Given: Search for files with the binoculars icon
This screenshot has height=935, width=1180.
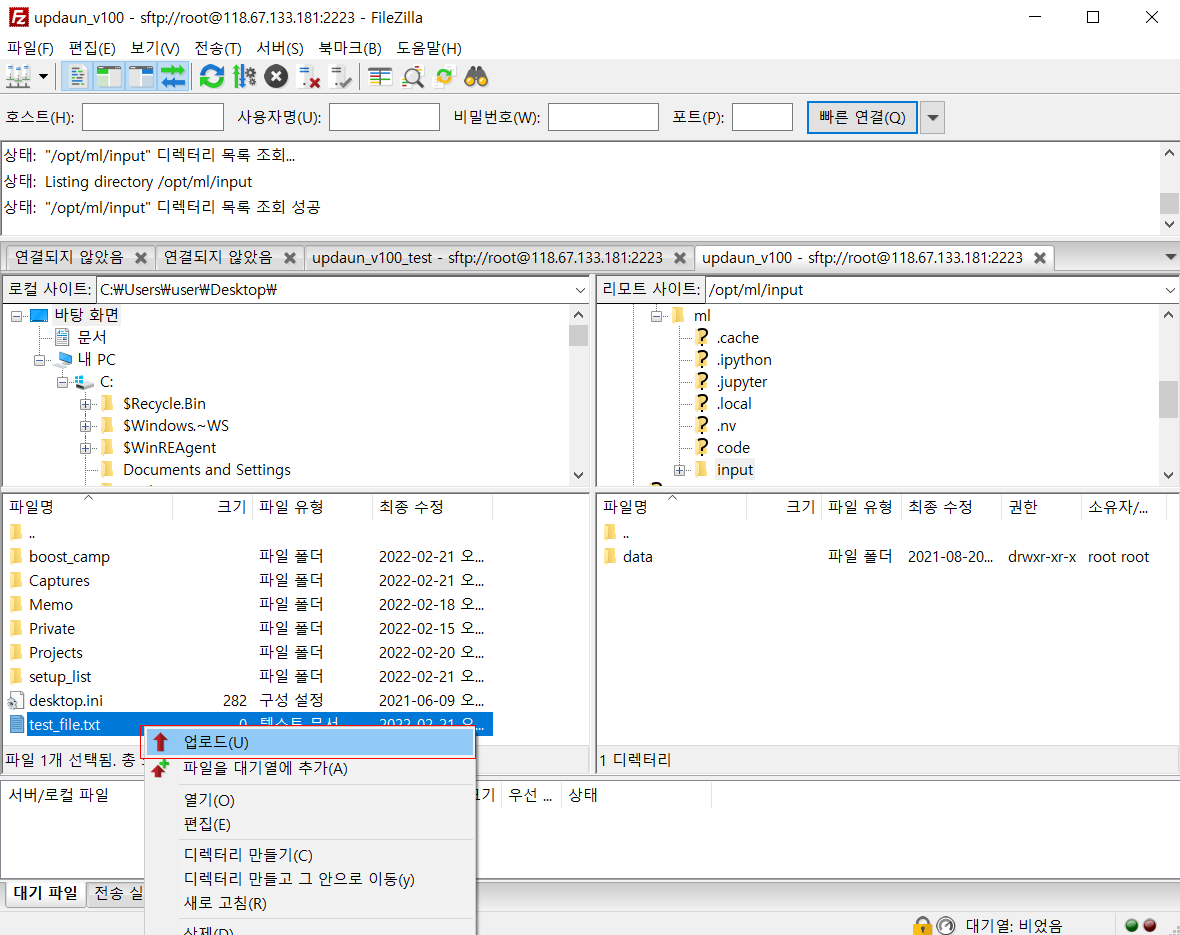Looking at the screenshot, I should click(x=476, y=77).
